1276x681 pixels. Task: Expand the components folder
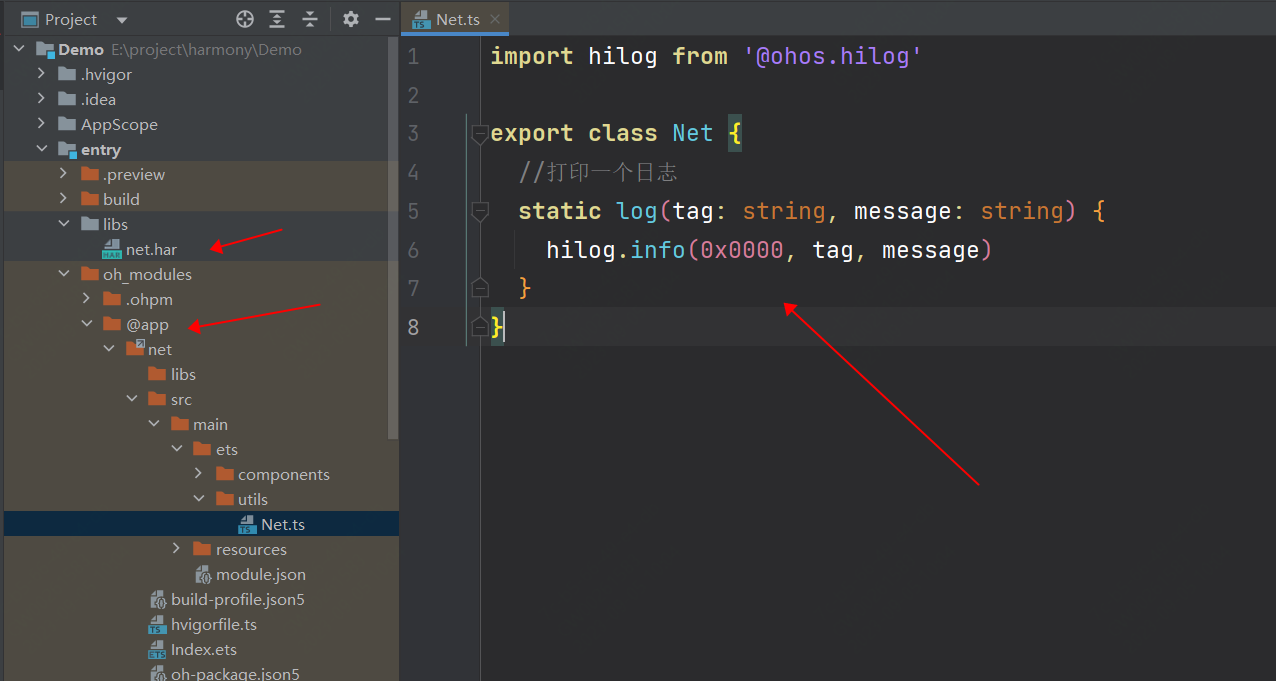click(199, 474)
